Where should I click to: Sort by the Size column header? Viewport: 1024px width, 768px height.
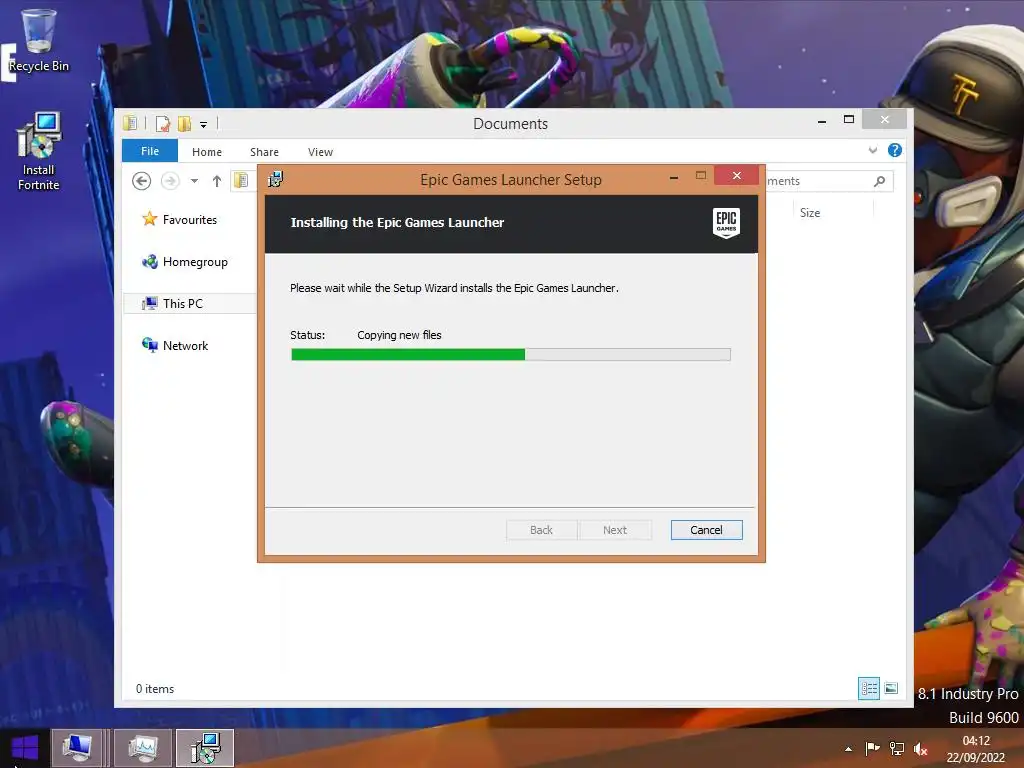810,213
